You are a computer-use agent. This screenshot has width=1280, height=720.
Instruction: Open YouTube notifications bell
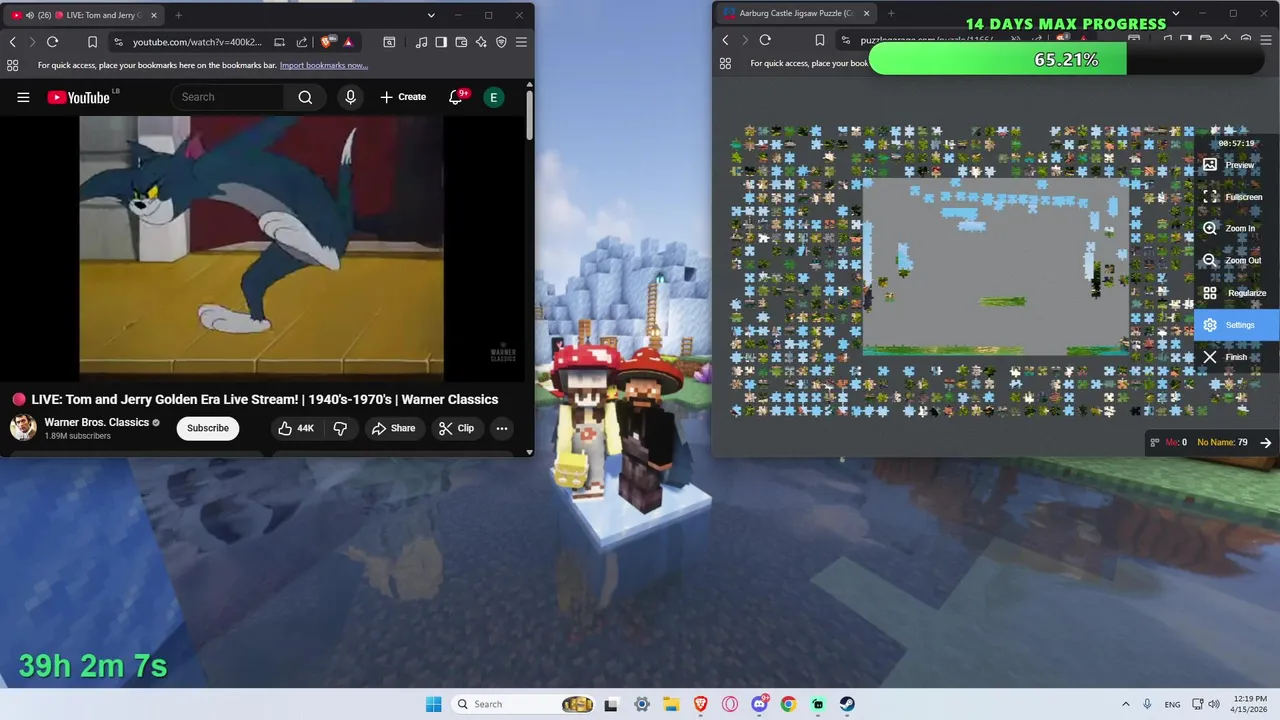pos(457,97)
